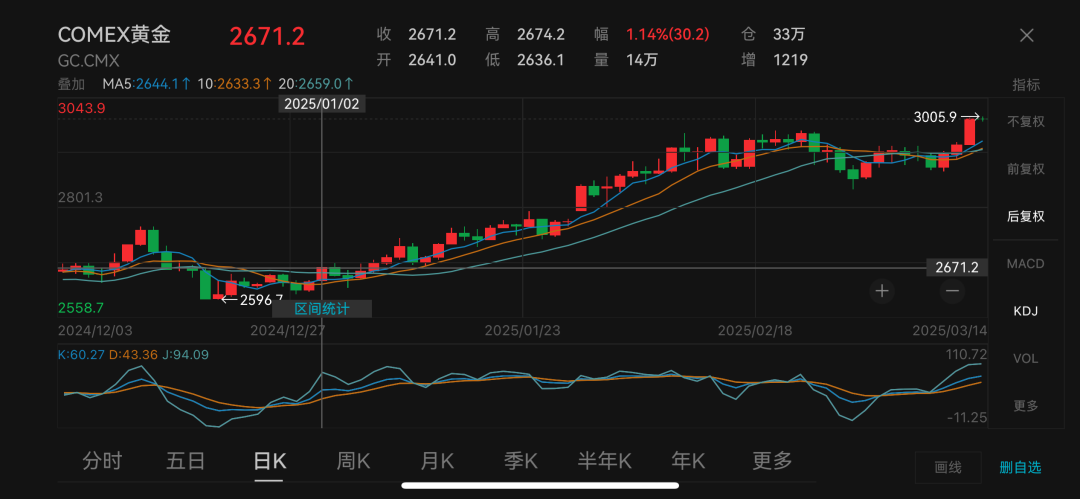
Task: Click the 2025/01/02 crosshair date marker
Action: tap(320, 104)
